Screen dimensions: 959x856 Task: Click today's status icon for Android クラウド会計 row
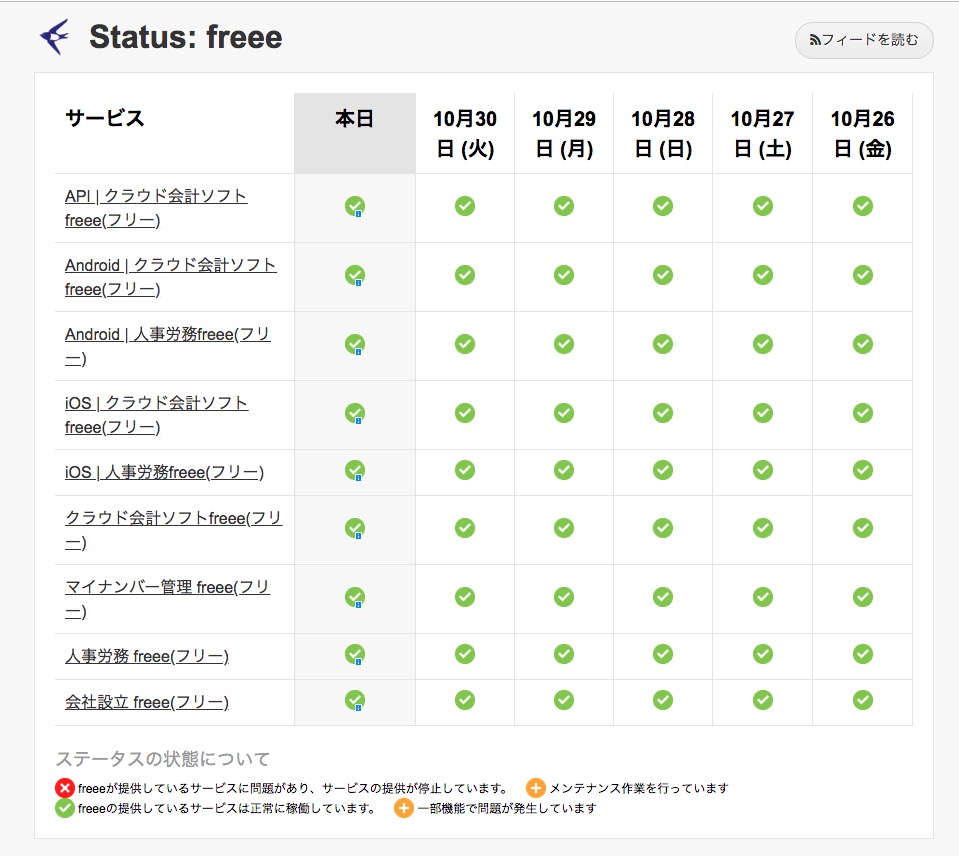coord(355,276)
